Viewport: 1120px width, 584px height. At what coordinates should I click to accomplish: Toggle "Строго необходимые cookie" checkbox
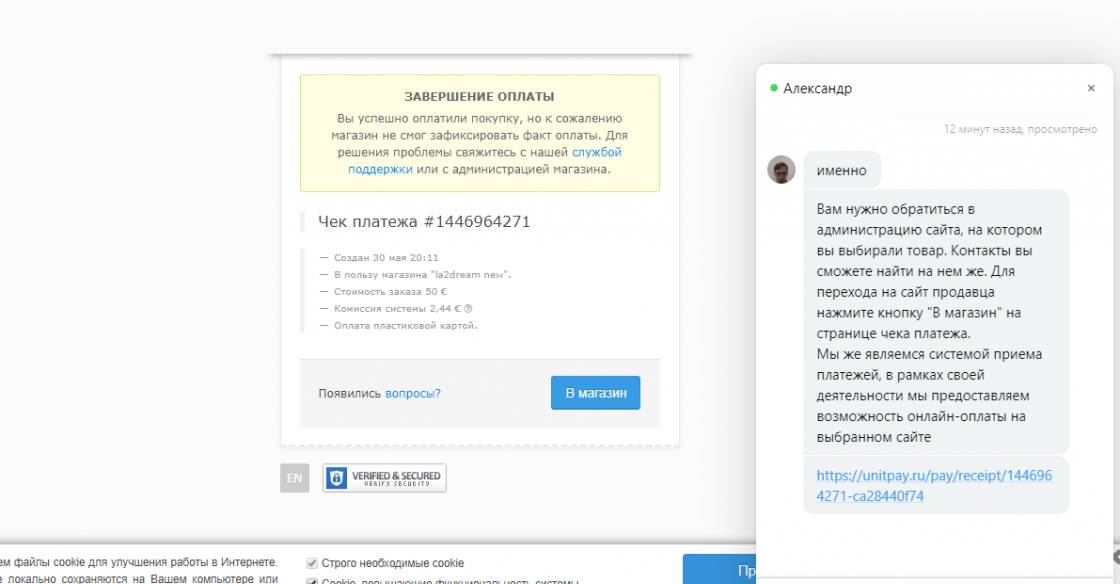(x=312, y=563)
